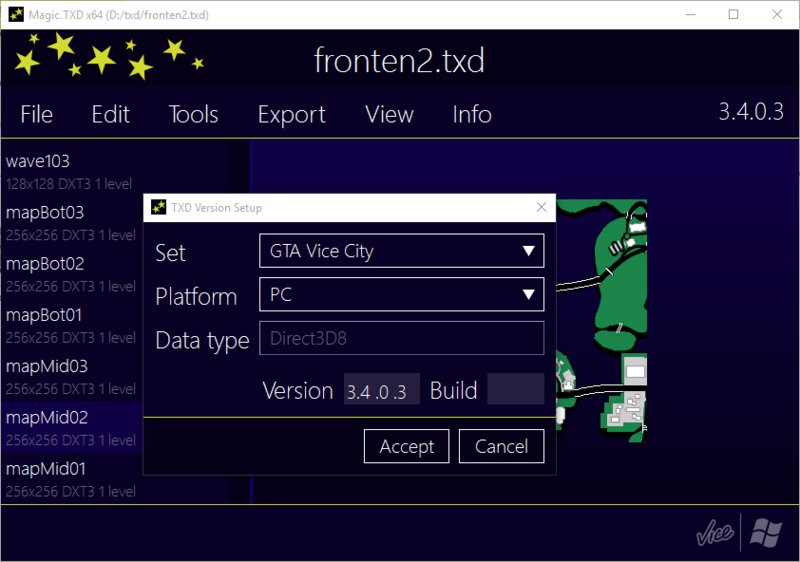Screen dimensions: 800x562
Task: Expand the Platform dropdown showing PC
Action: point(402,294)
